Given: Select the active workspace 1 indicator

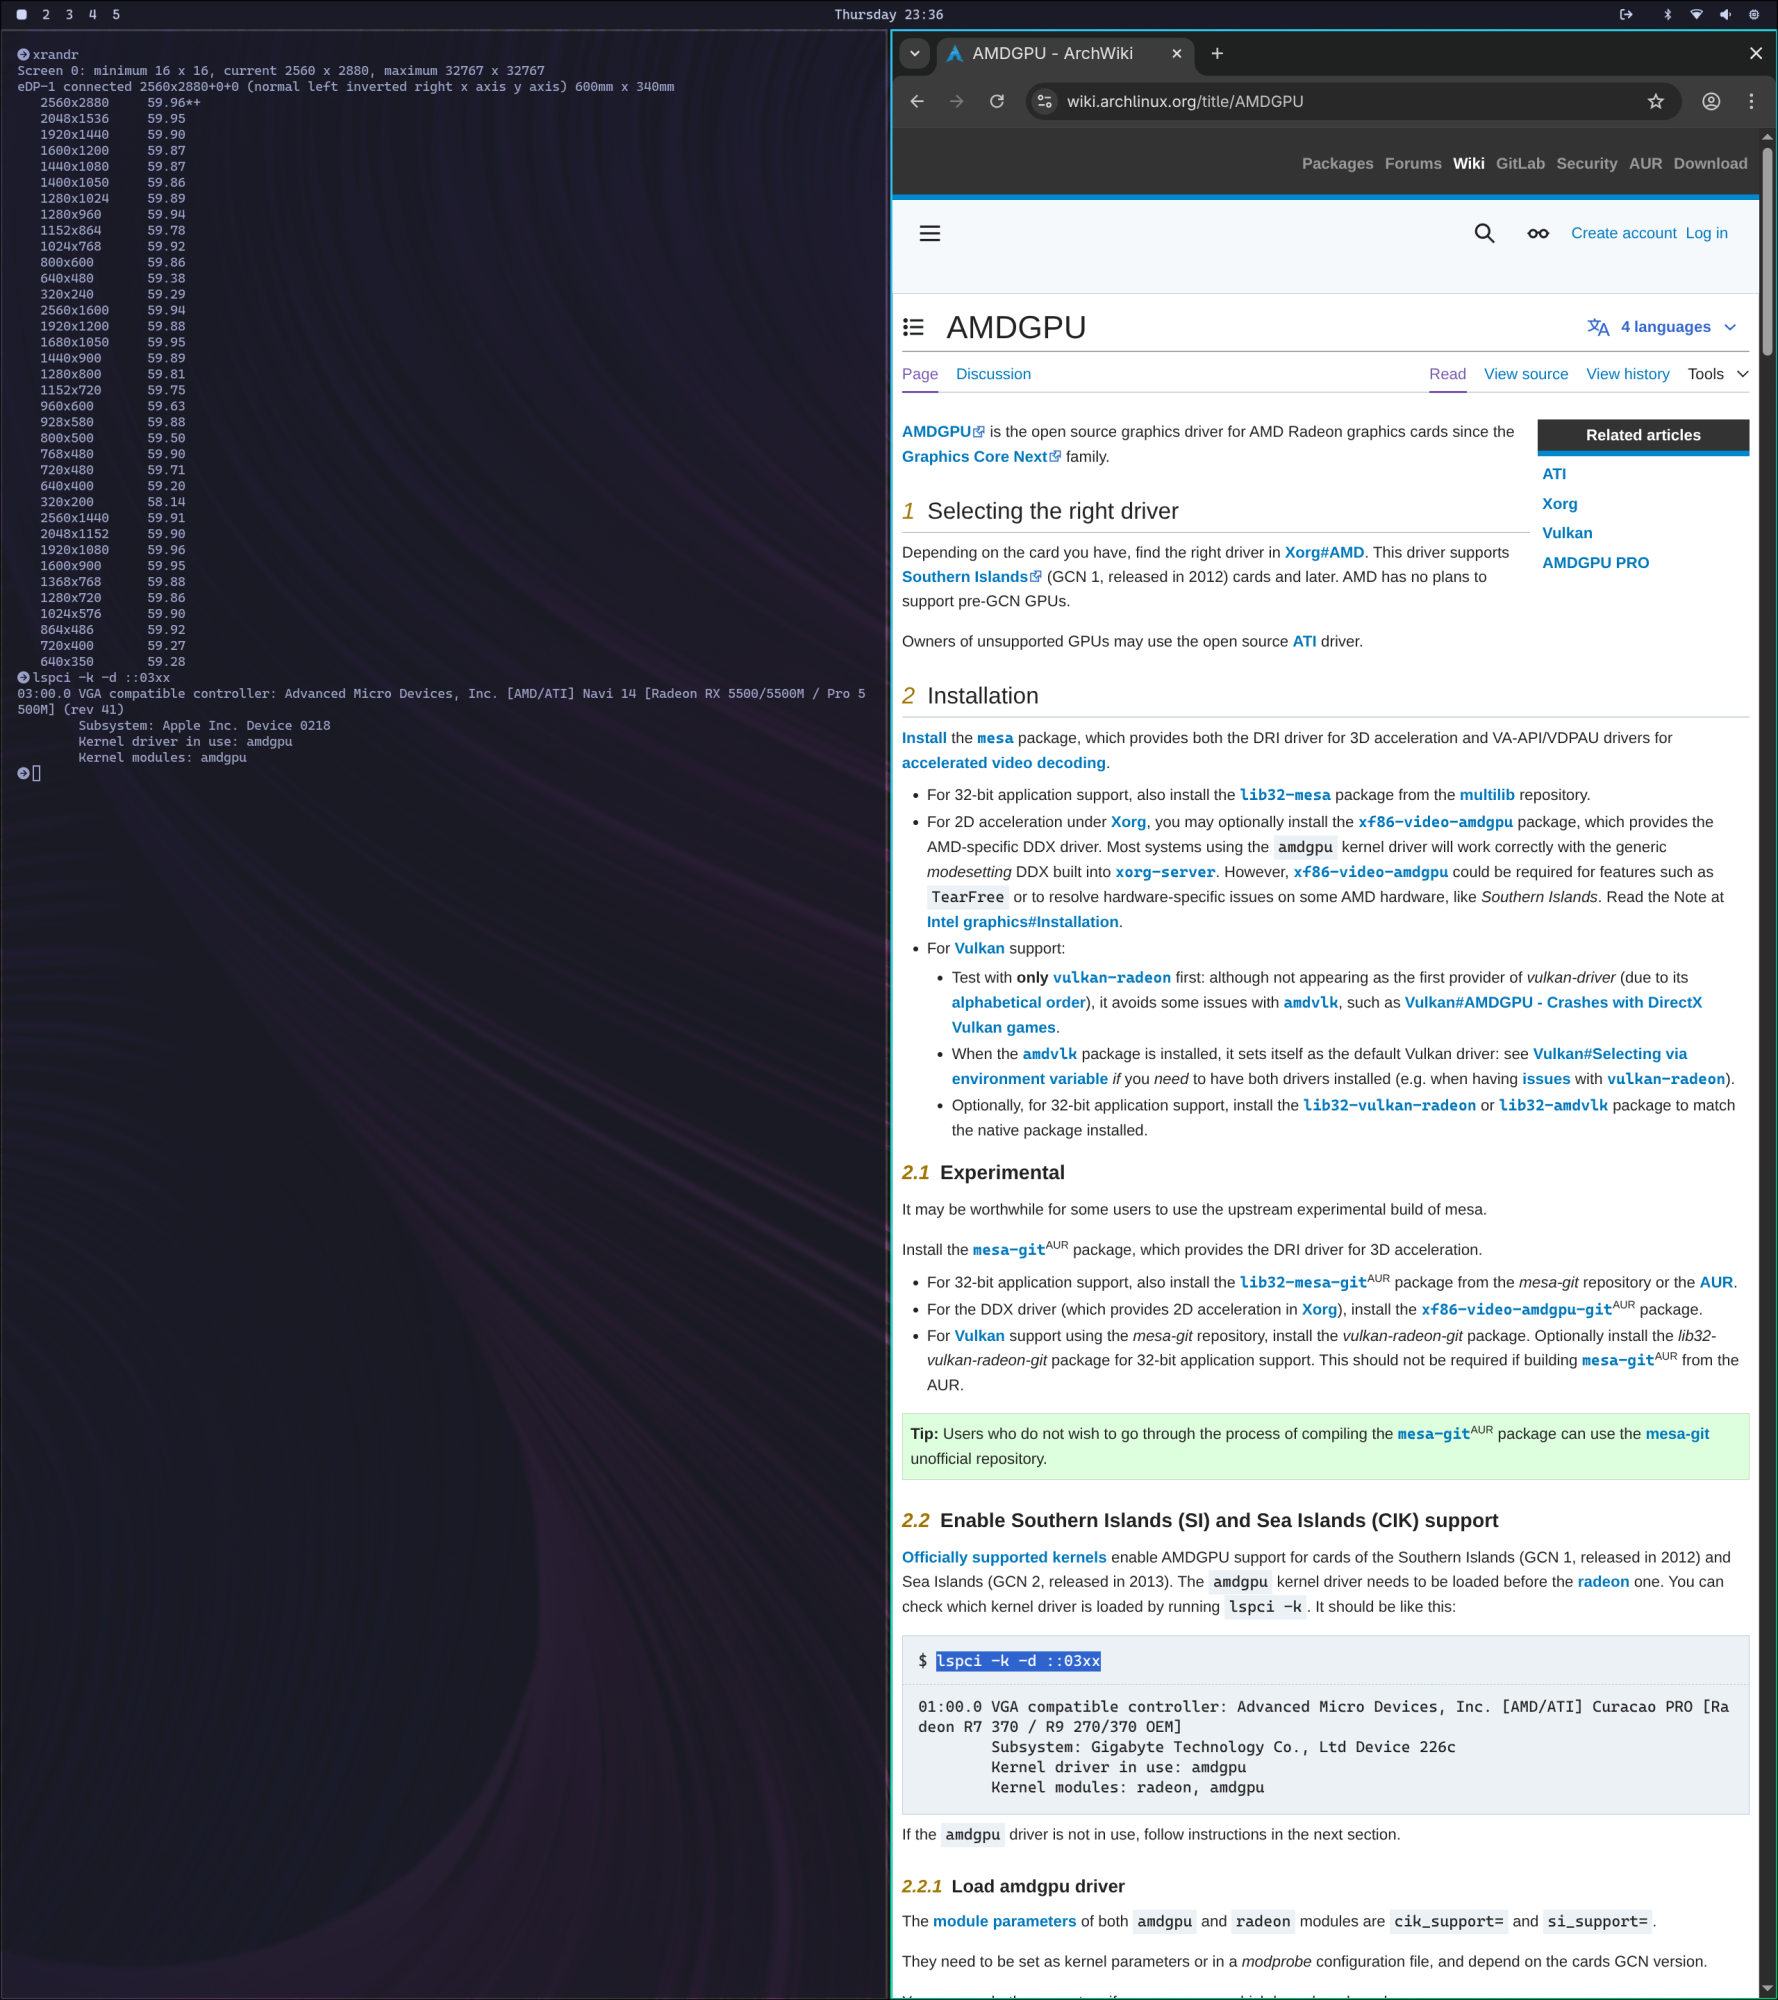Looking at the screenshot, I should 22,14.
